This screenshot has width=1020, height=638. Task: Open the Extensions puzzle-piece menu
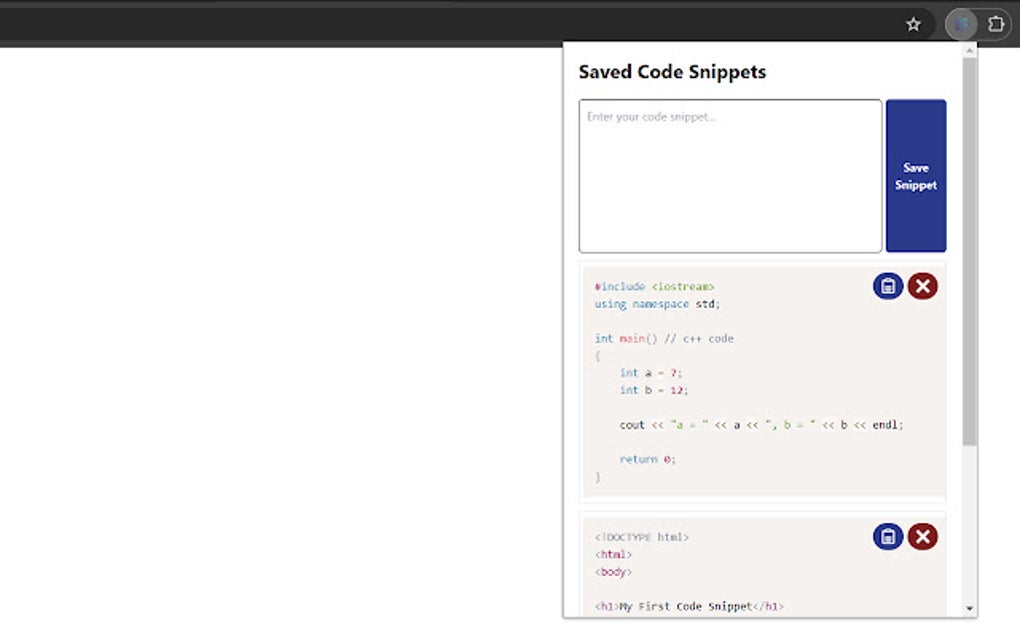click(x=996, y=25)
